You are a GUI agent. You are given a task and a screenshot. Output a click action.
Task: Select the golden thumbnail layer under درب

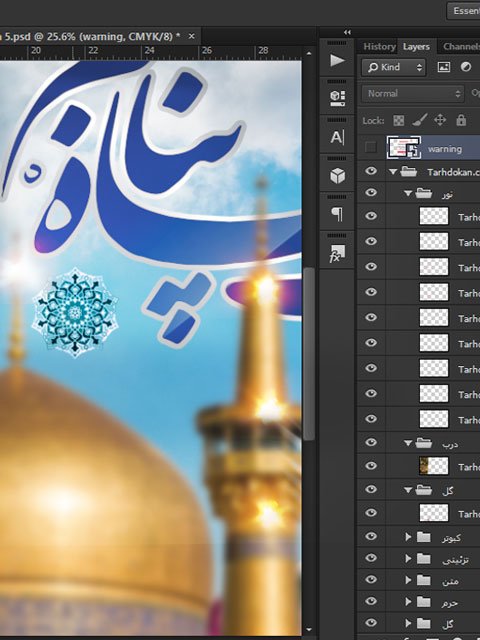tap(433, 466)
